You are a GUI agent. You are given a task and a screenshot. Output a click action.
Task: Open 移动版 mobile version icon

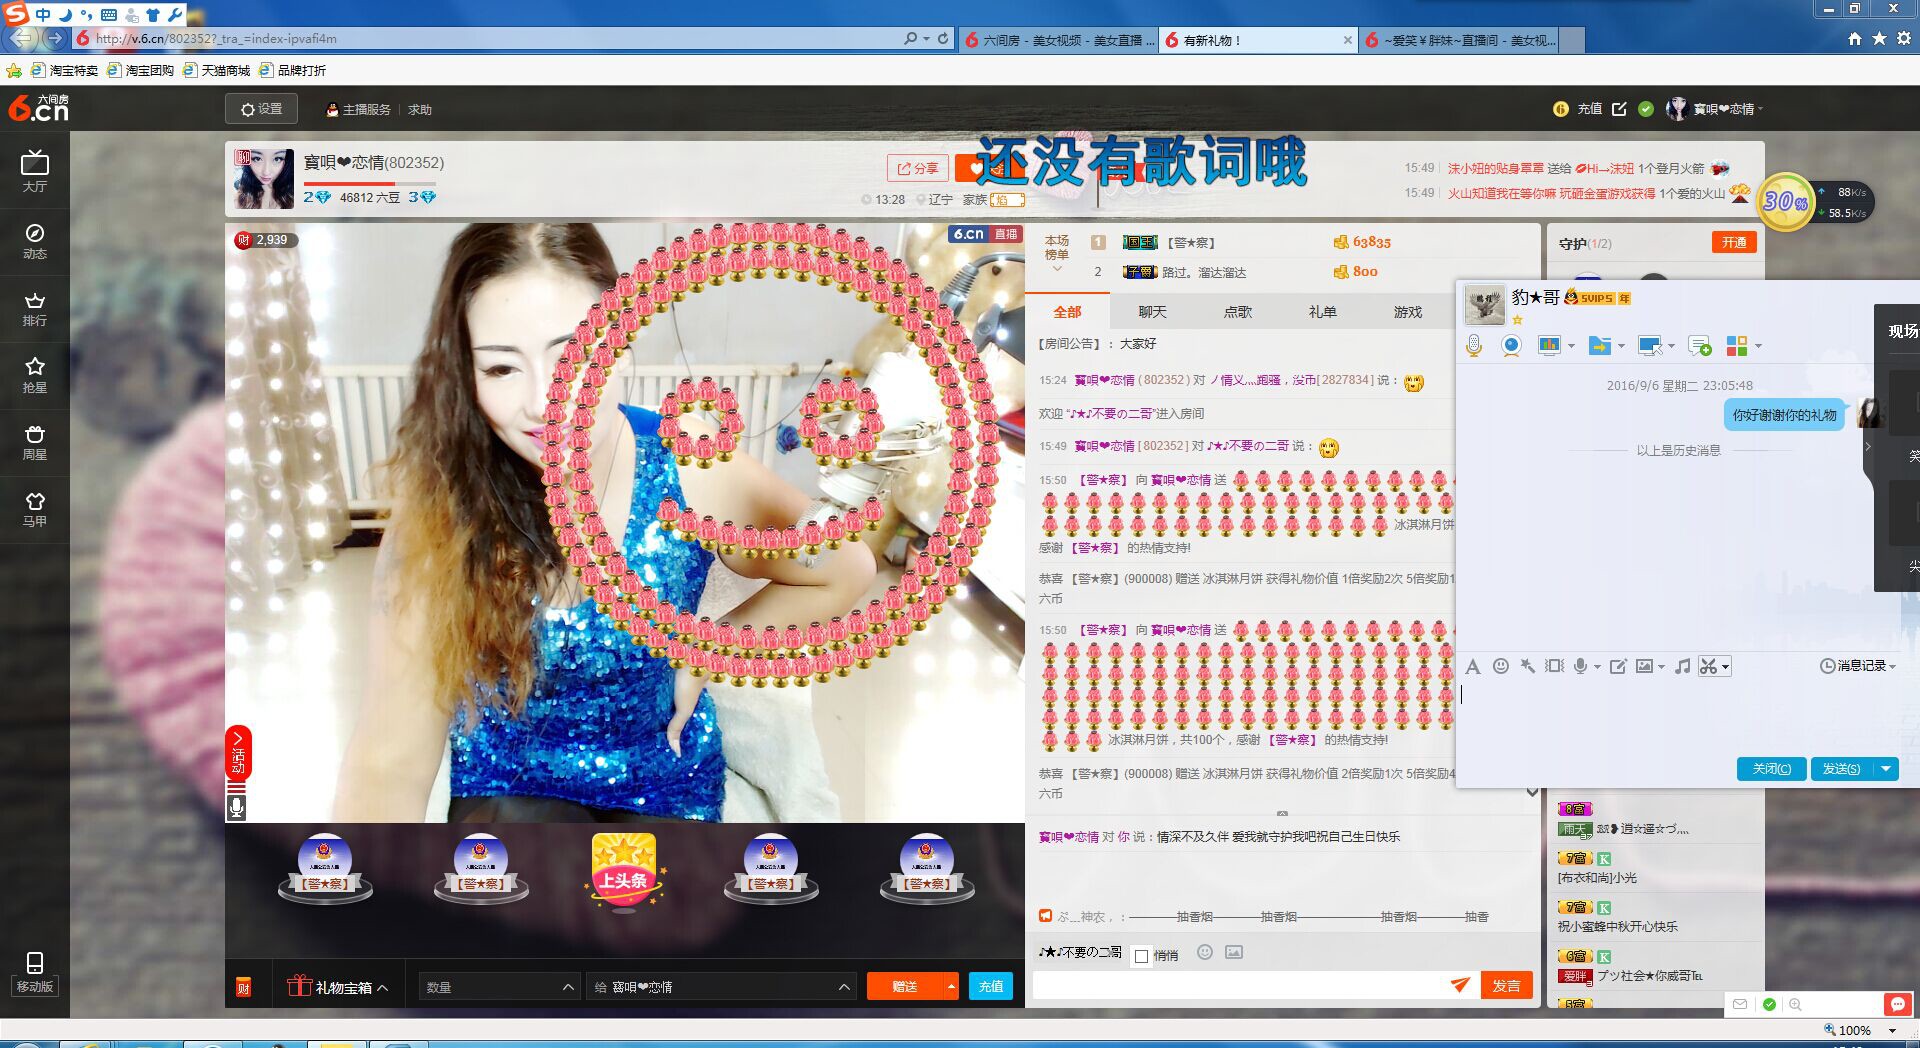35,973
